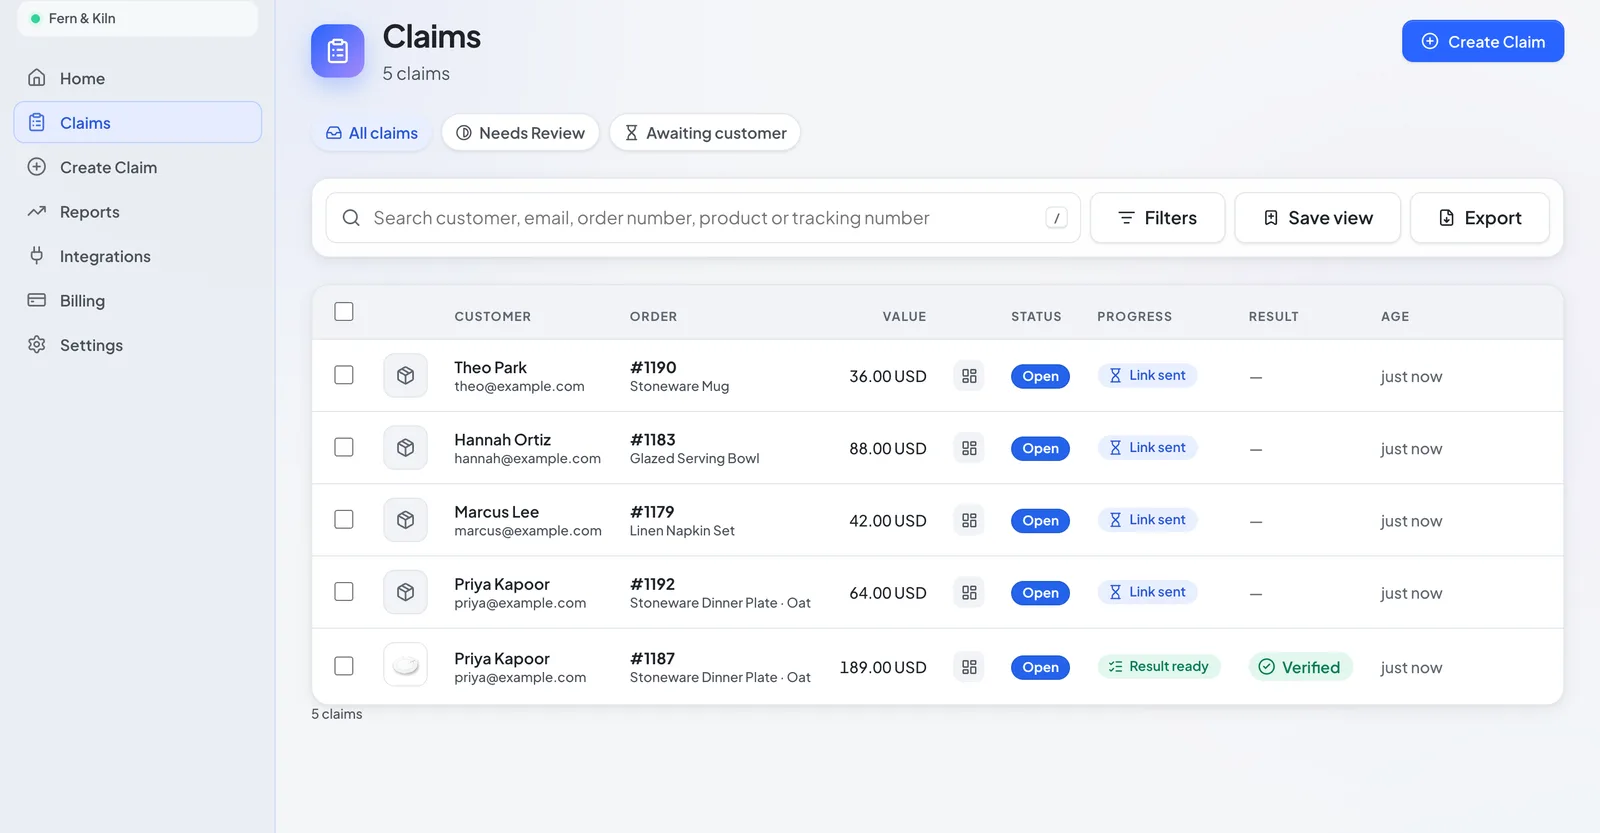Open the plate thumbnail for order #1187

(x=405, y=665)
